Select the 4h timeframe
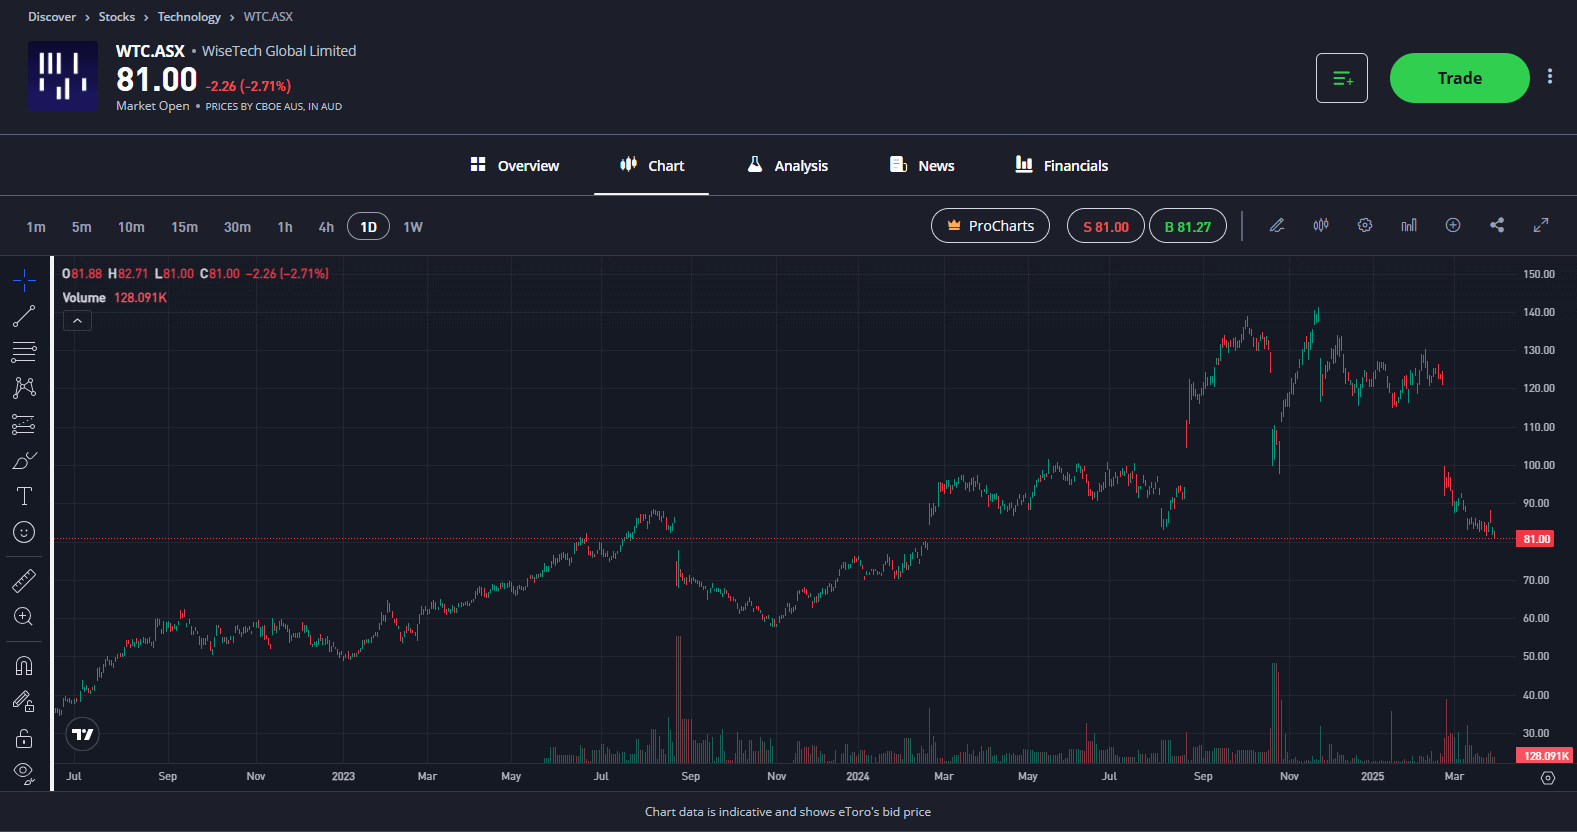Screen dimensions: 1577x832 click(326, 227)
